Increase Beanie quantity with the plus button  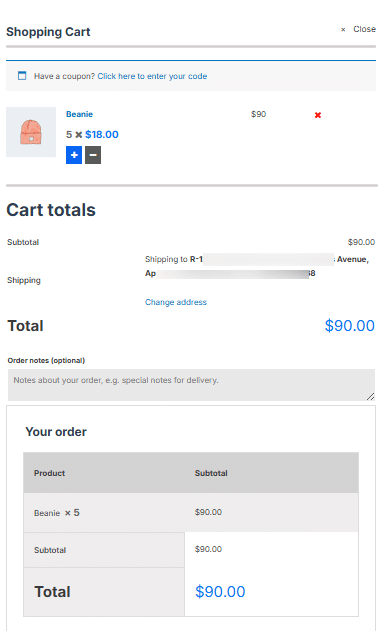coord(74,155)
